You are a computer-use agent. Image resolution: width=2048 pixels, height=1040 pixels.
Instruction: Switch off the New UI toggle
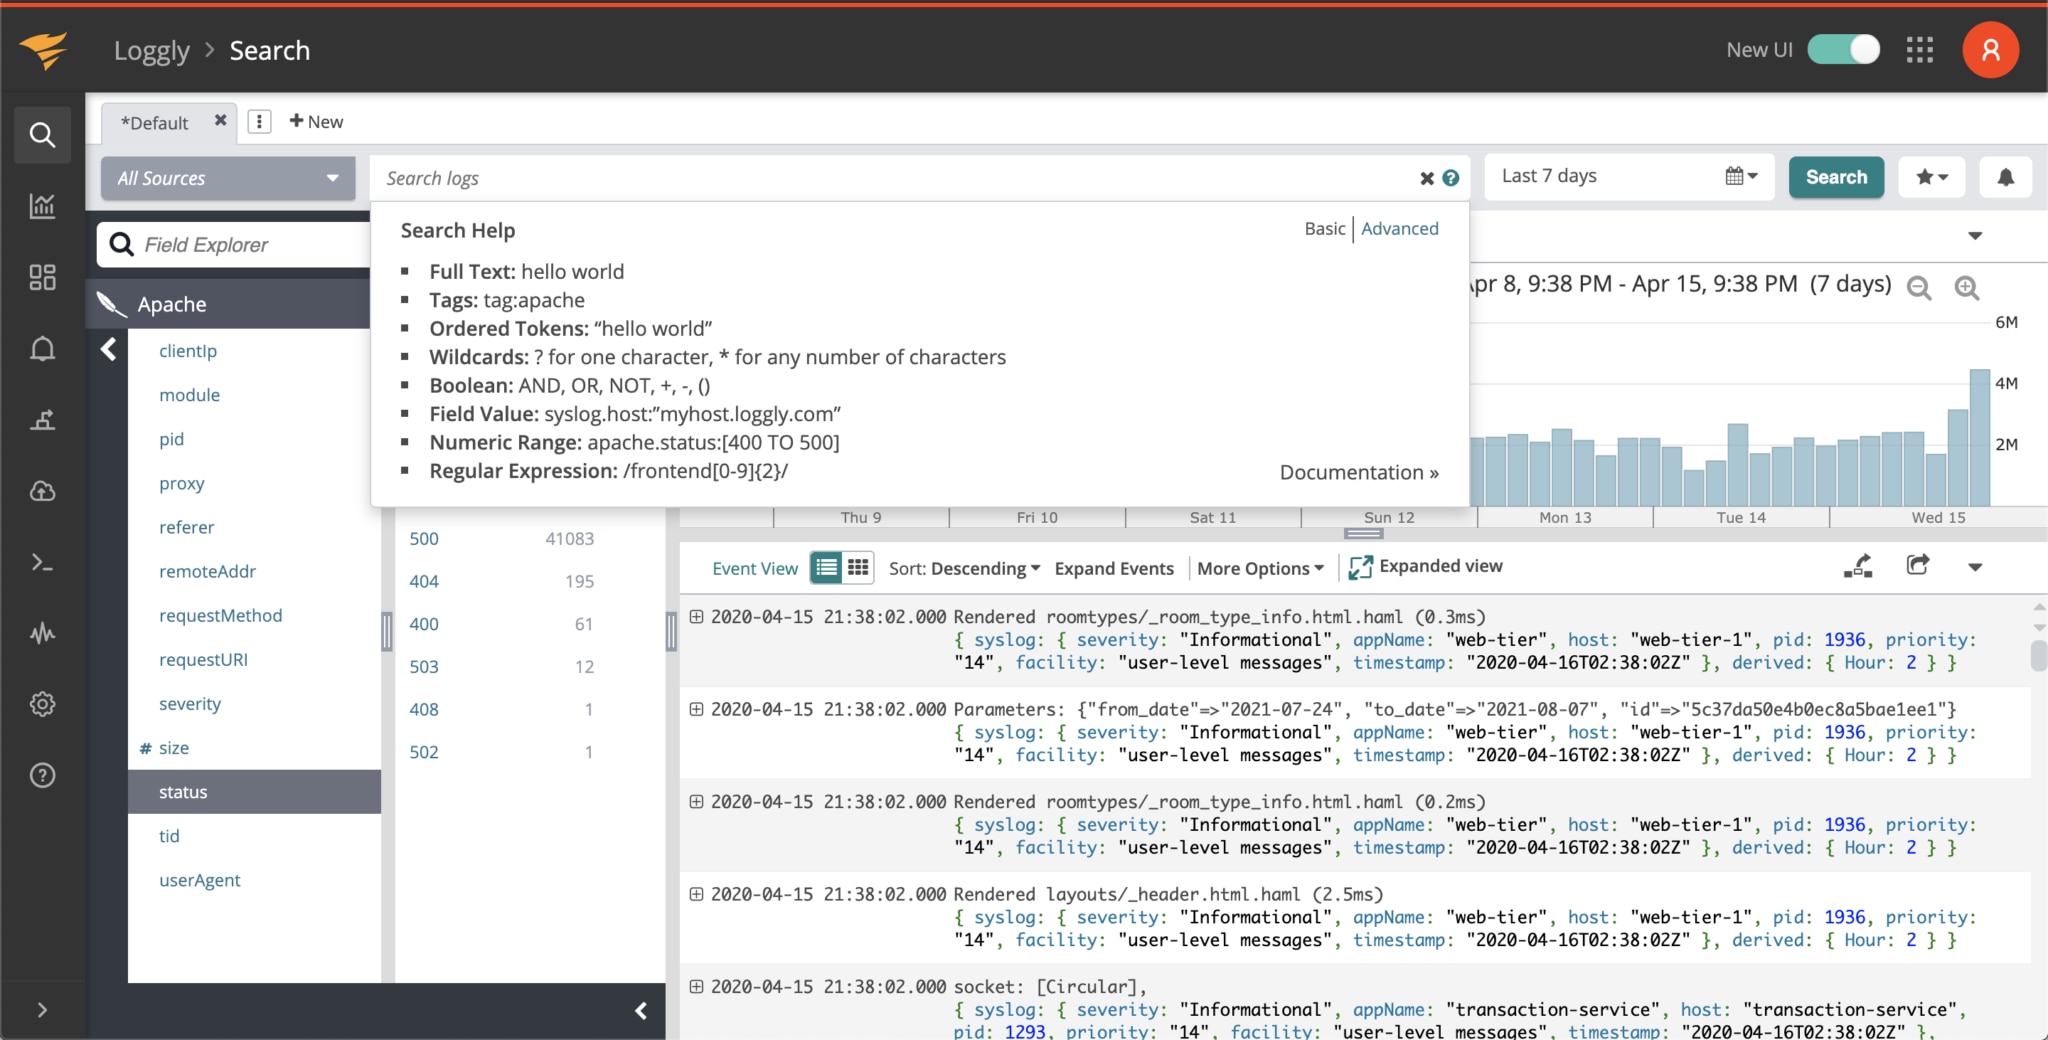[1843, 48]
